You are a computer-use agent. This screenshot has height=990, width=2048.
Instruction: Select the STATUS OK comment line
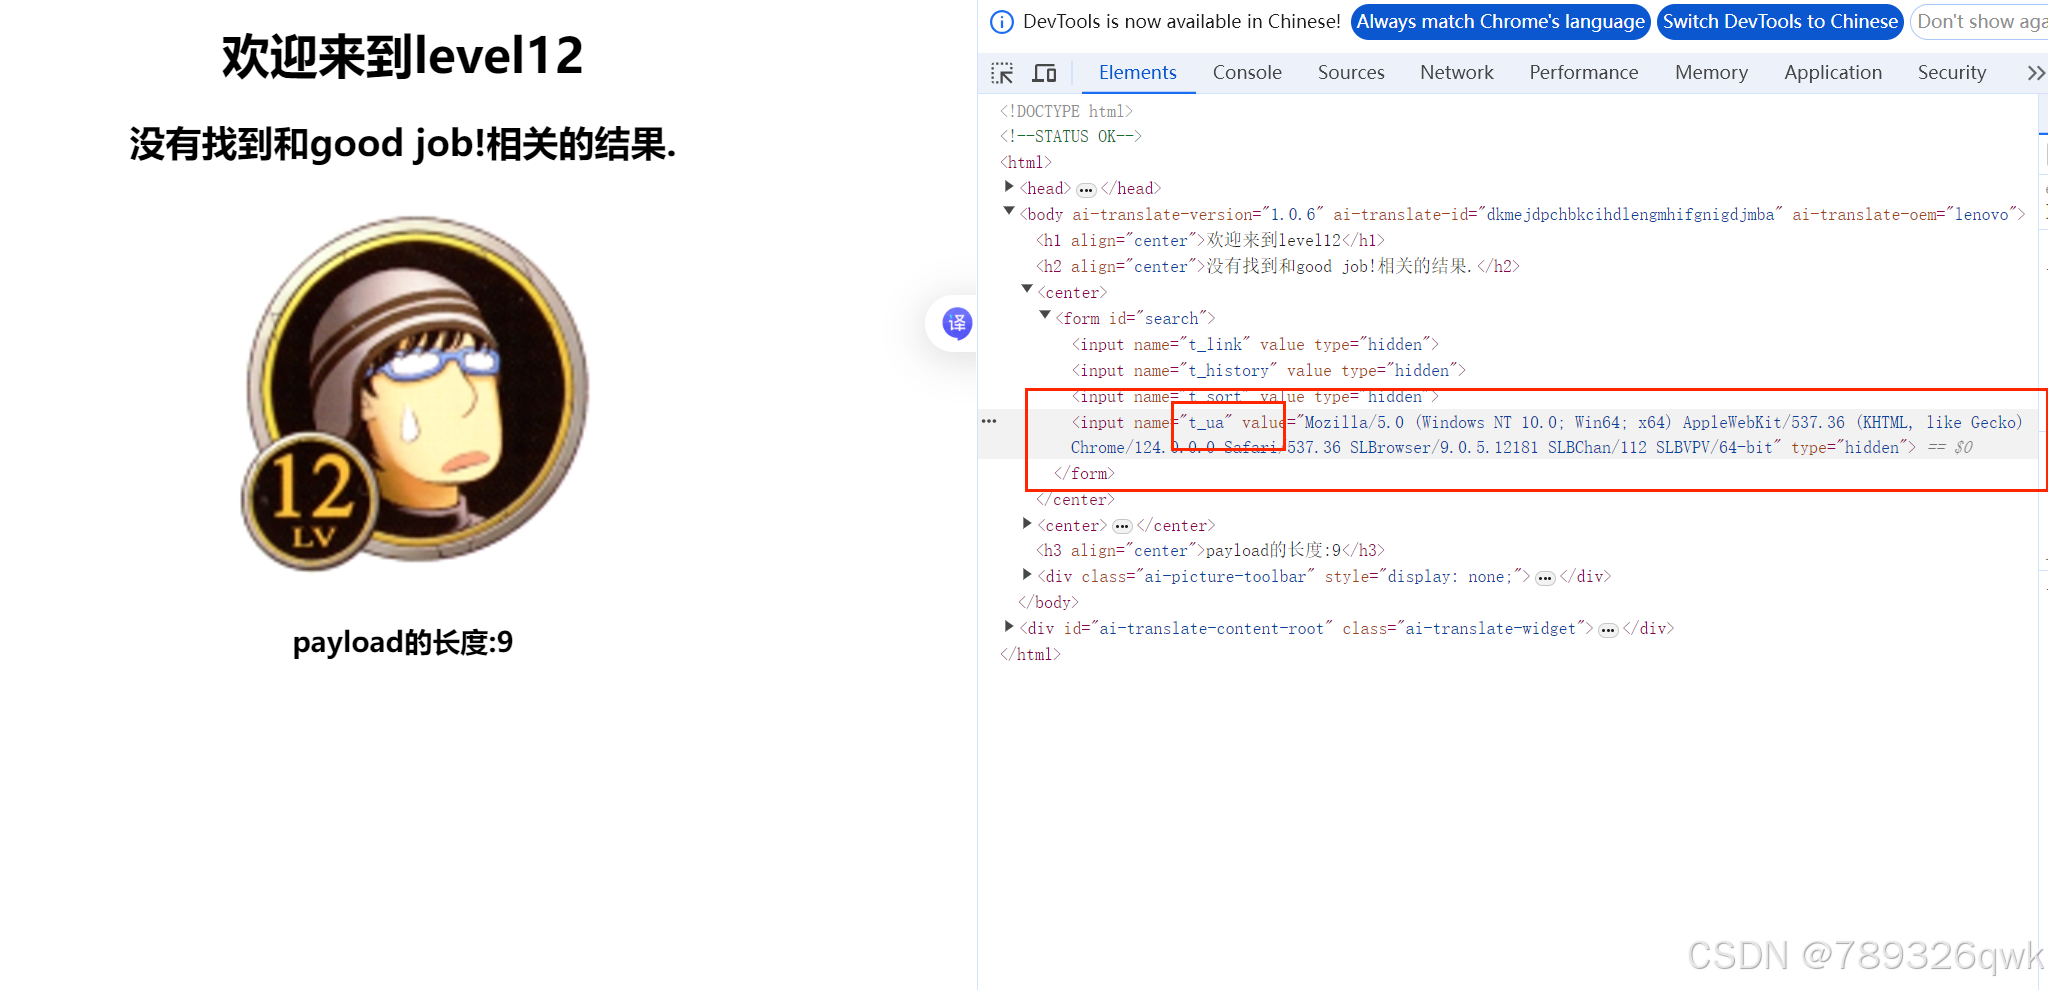coord(1071,137)
